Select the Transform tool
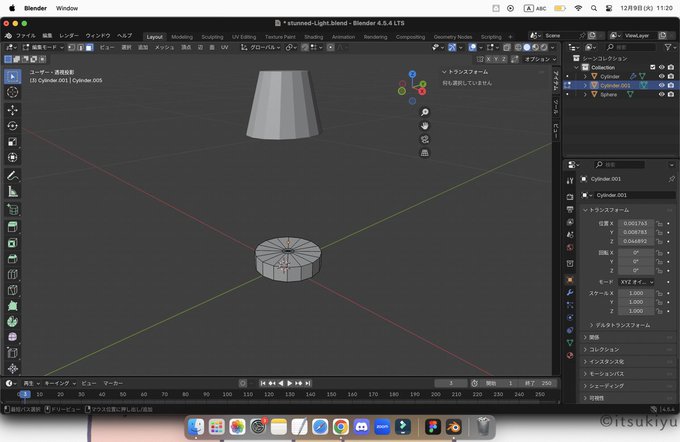The image size is (680, 442). point(13,157)
